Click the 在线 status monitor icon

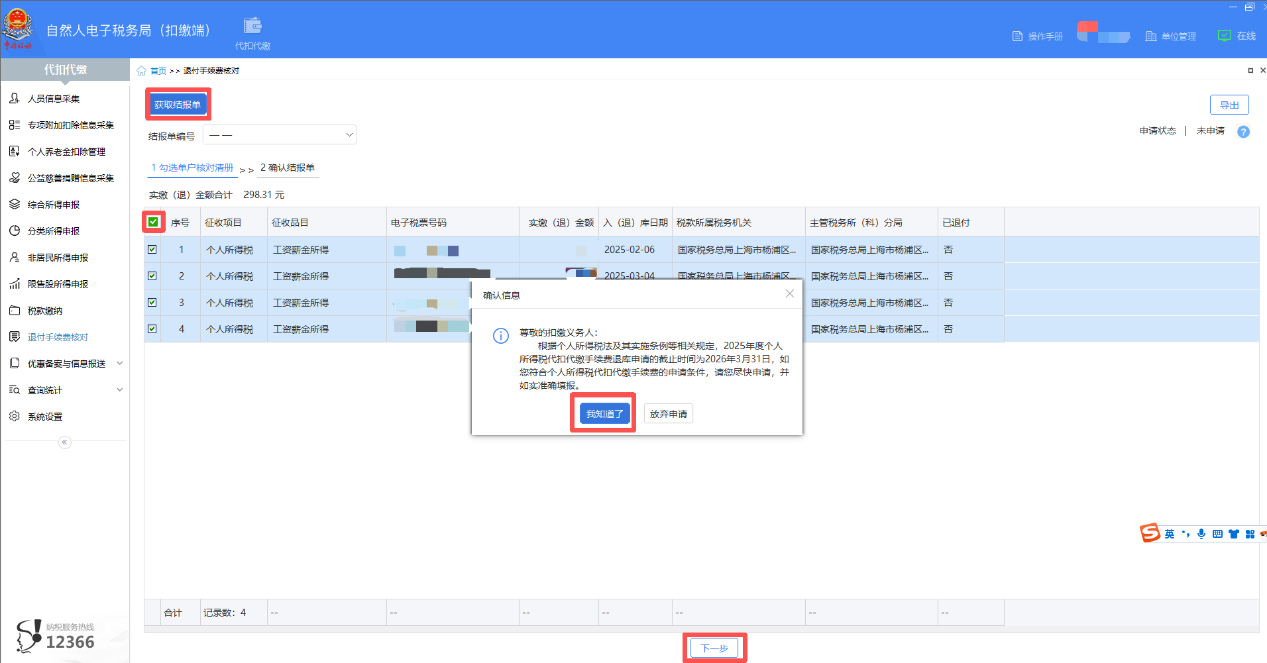coord(1224,36)
